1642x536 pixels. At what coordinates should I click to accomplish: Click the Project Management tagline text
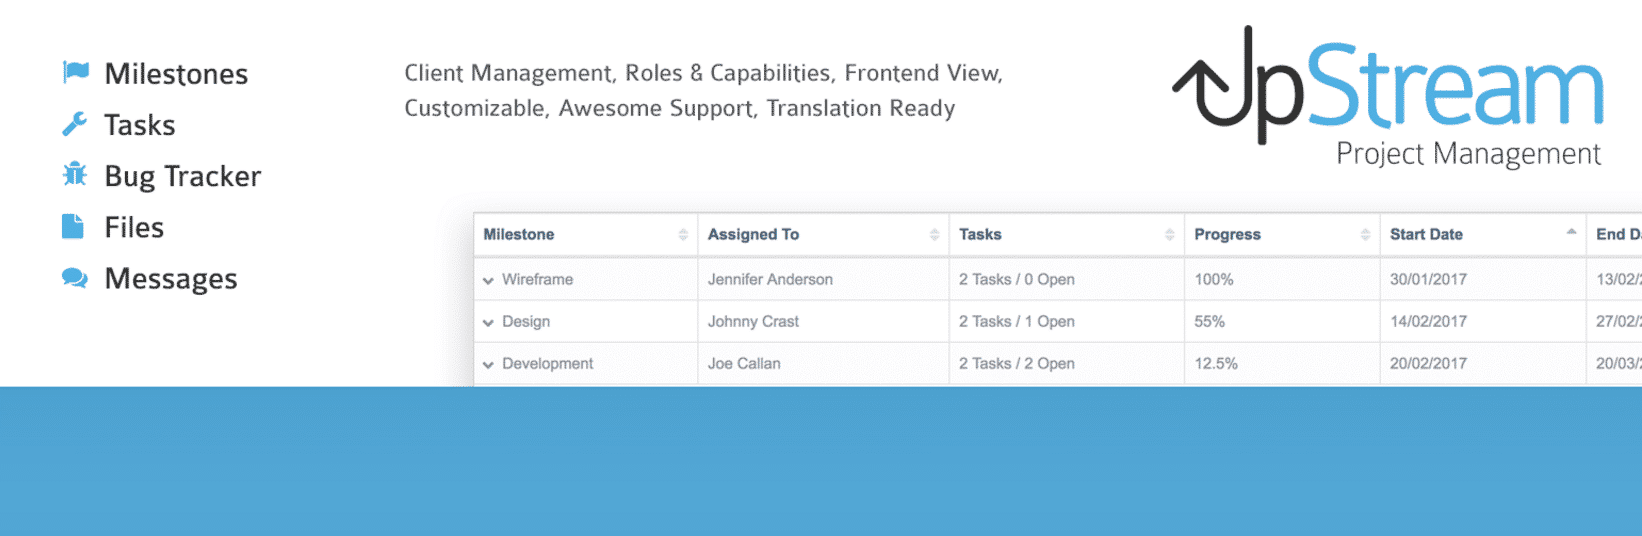[x=1468, y=154]
